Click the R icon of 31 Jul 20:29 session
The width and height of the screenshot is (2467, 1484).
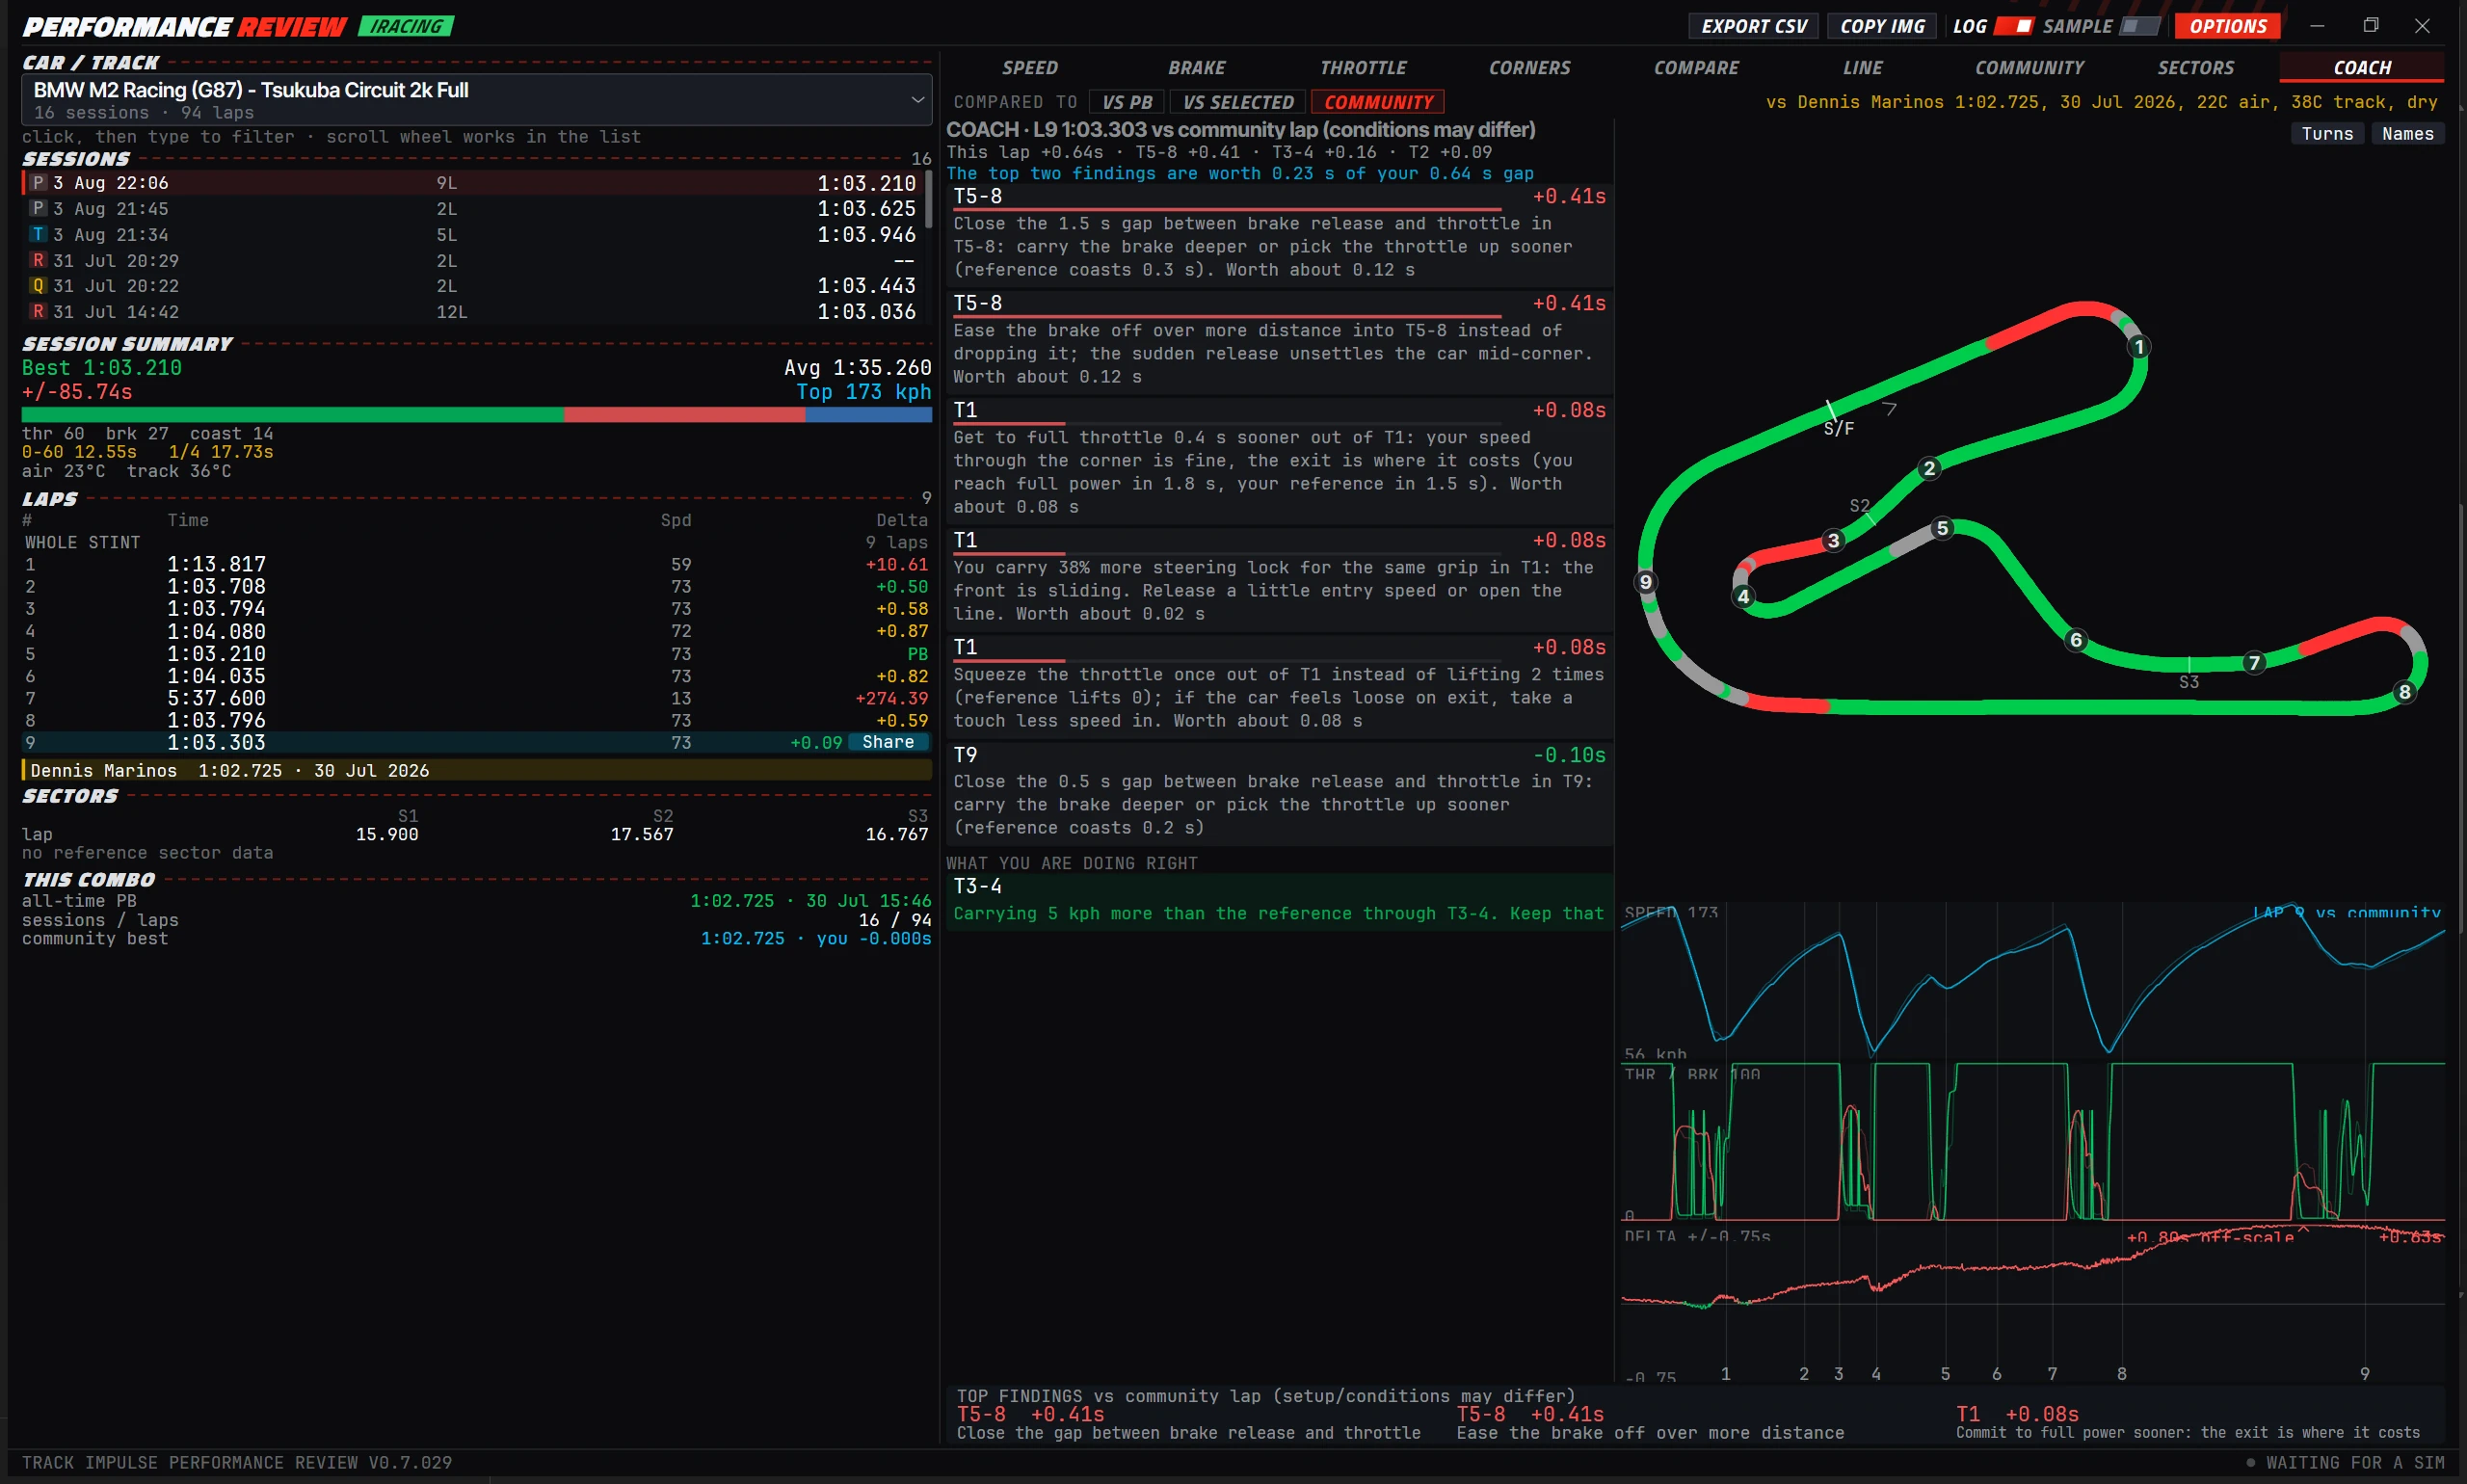tap(38, 260)
